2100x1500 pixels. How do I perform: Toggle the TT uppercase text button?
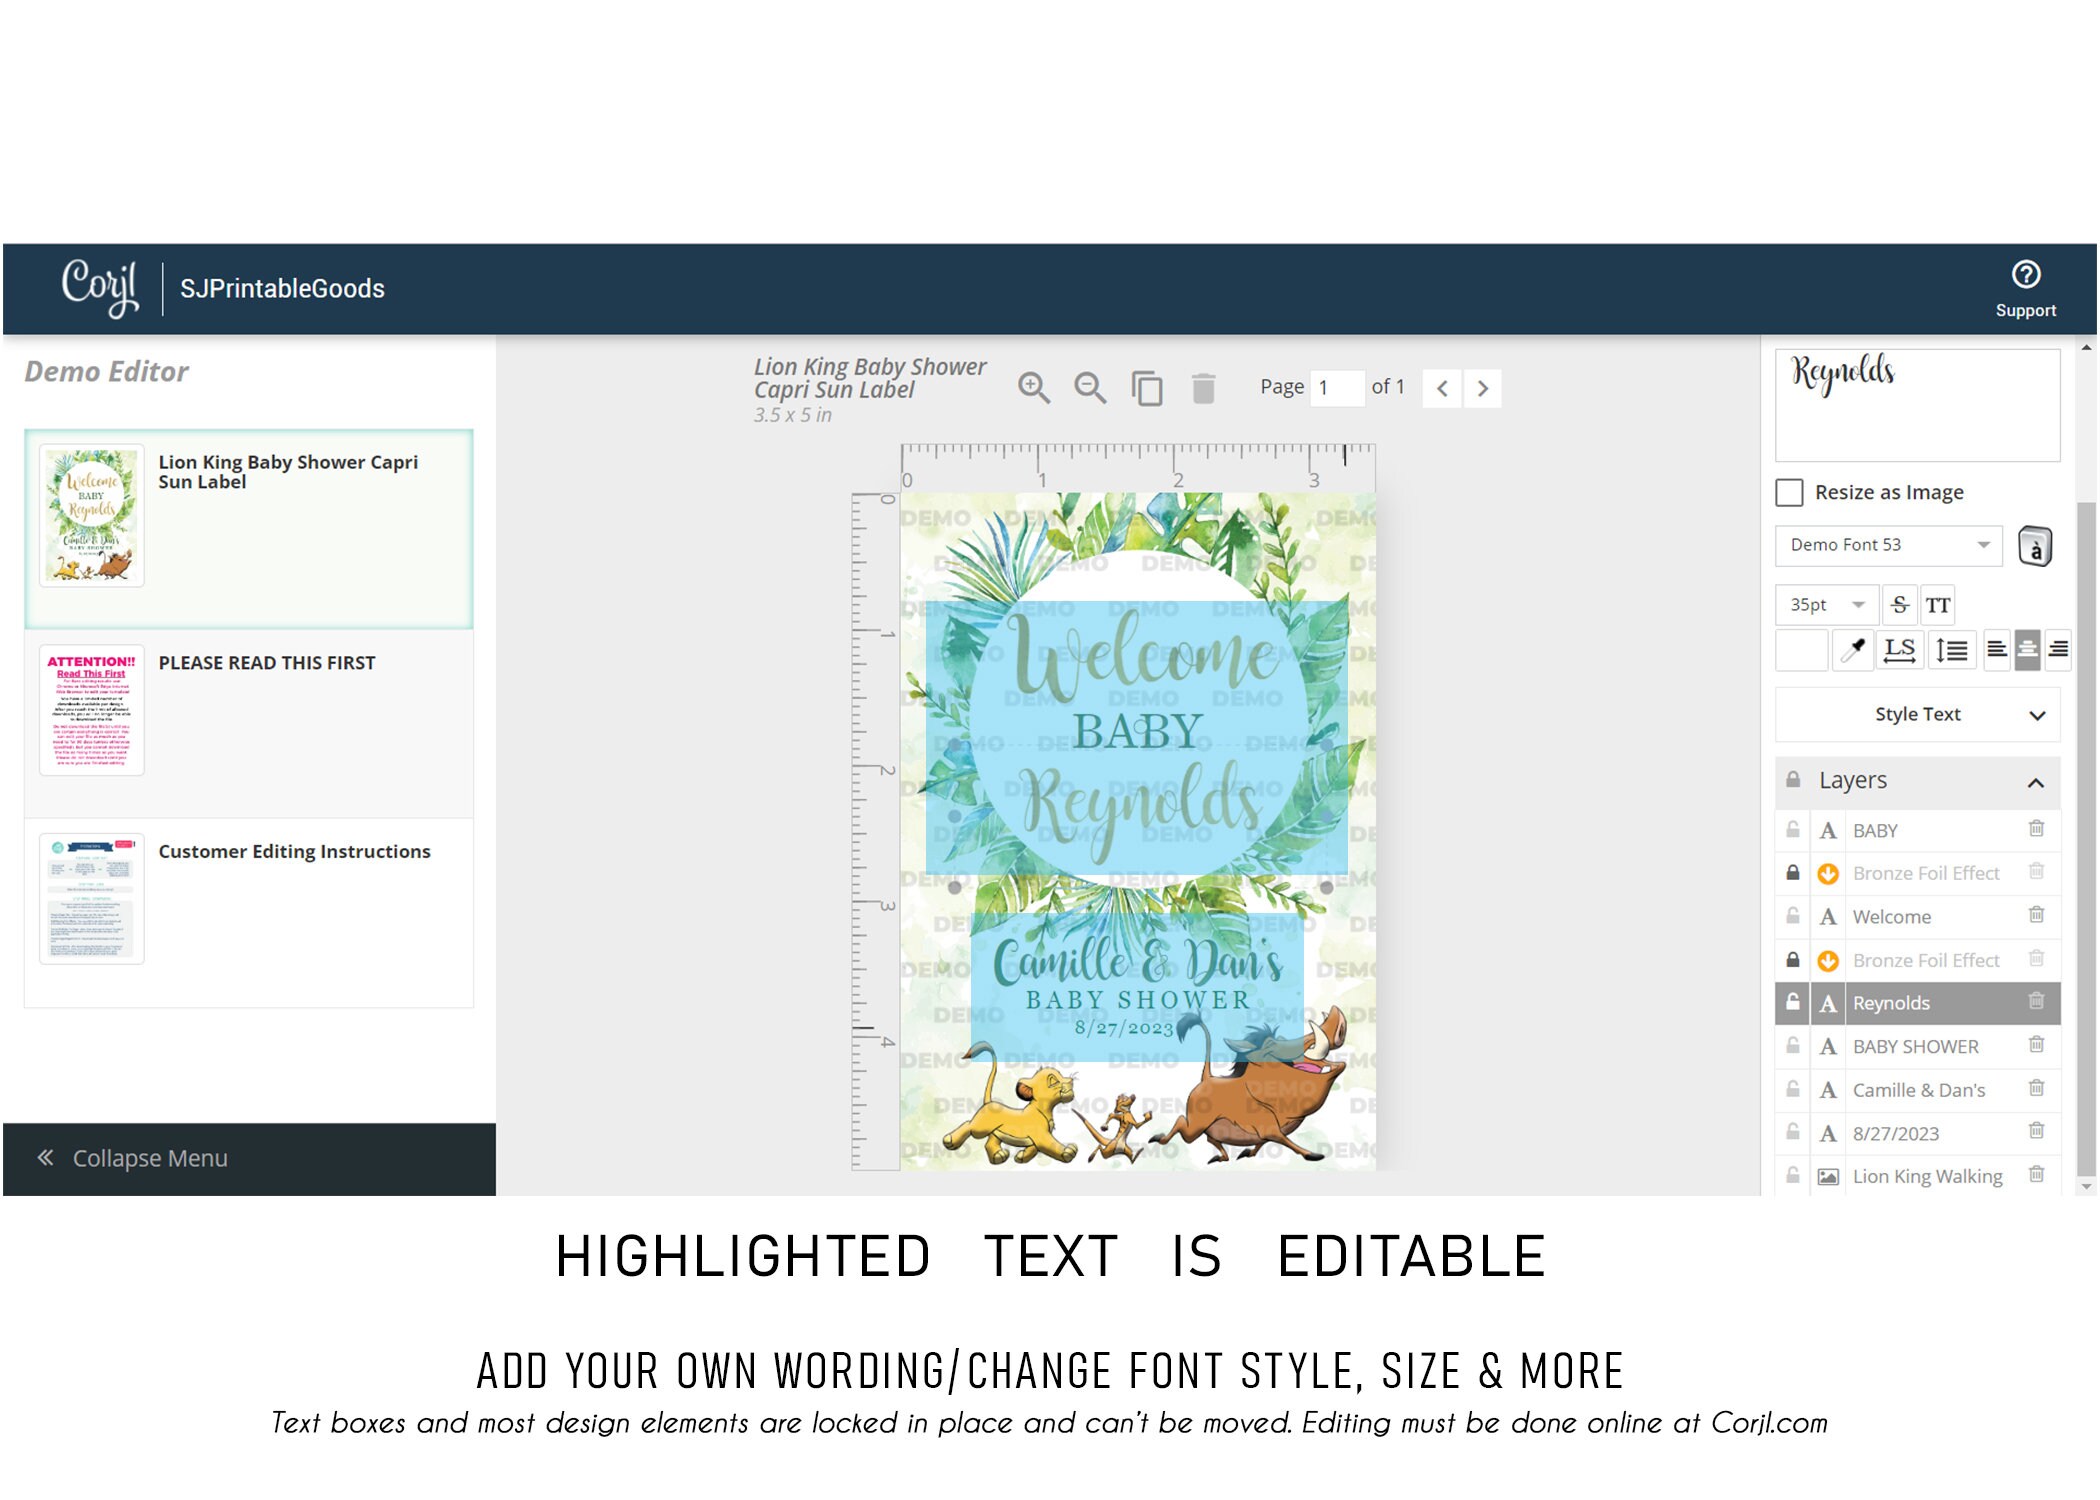1938,605
